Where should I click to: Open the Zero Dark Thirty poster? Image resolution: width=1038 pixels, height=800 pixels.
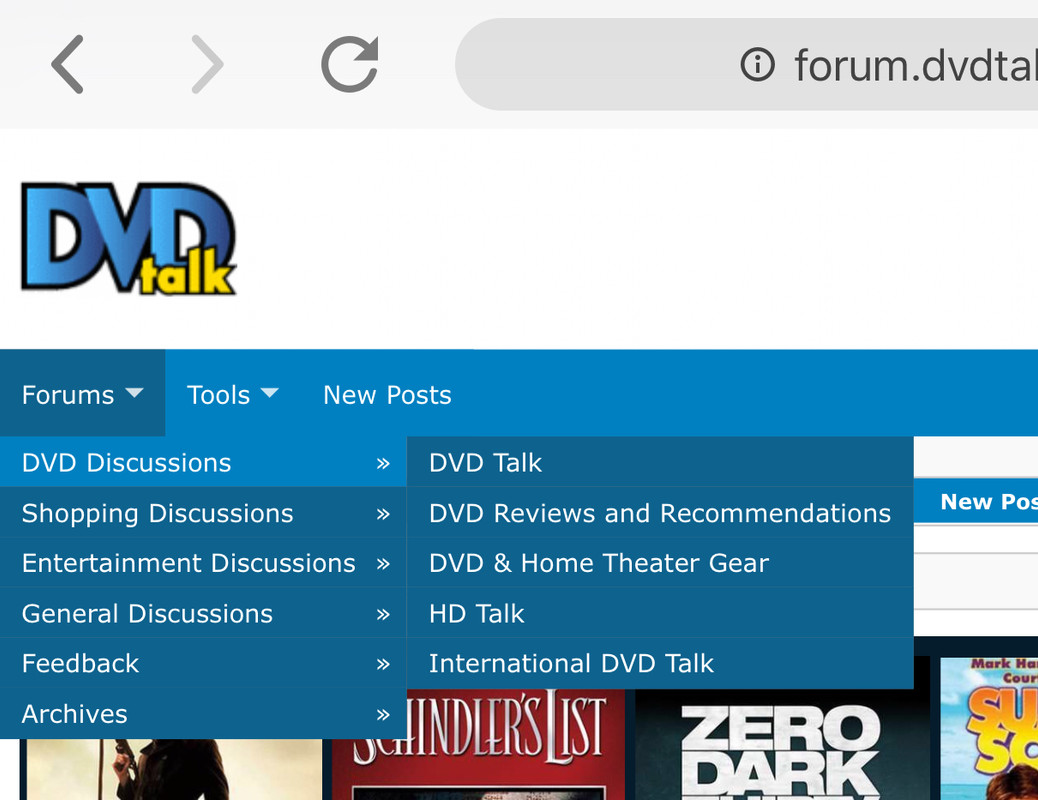[x=782, y=744]
